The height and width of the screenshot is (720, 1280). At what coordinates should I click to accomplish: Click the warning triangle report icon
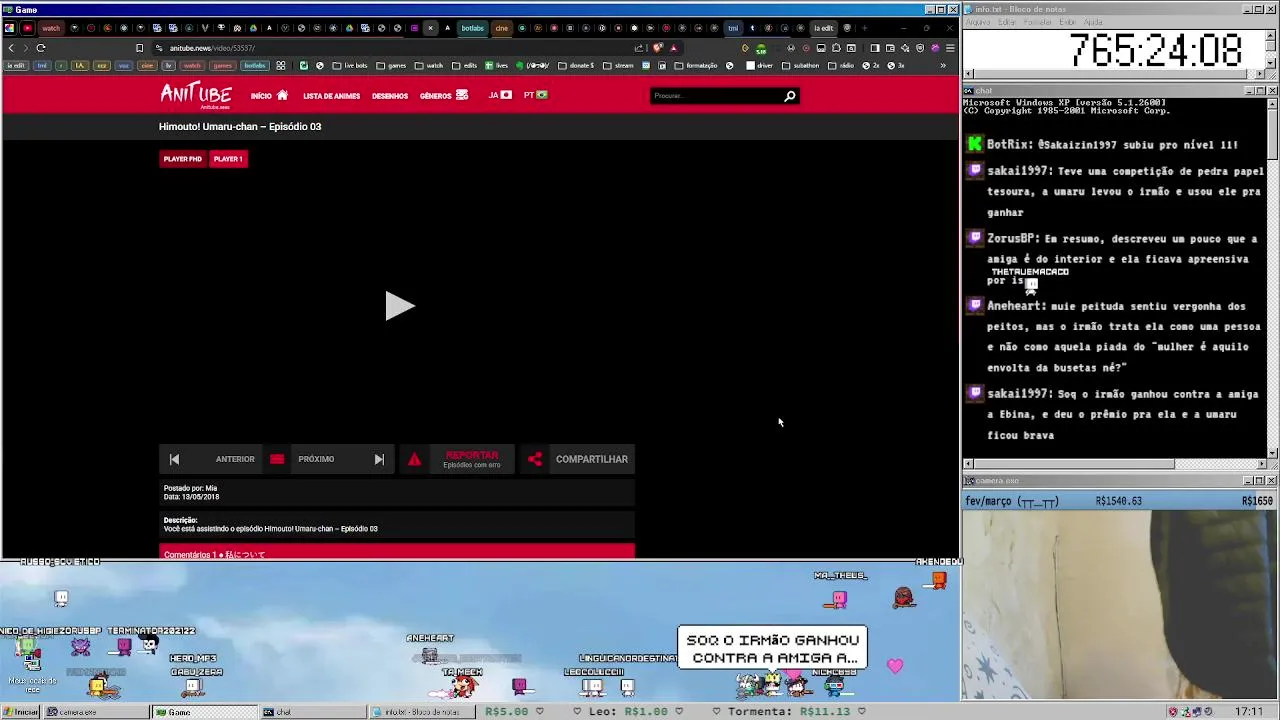[x=414, y=459]
